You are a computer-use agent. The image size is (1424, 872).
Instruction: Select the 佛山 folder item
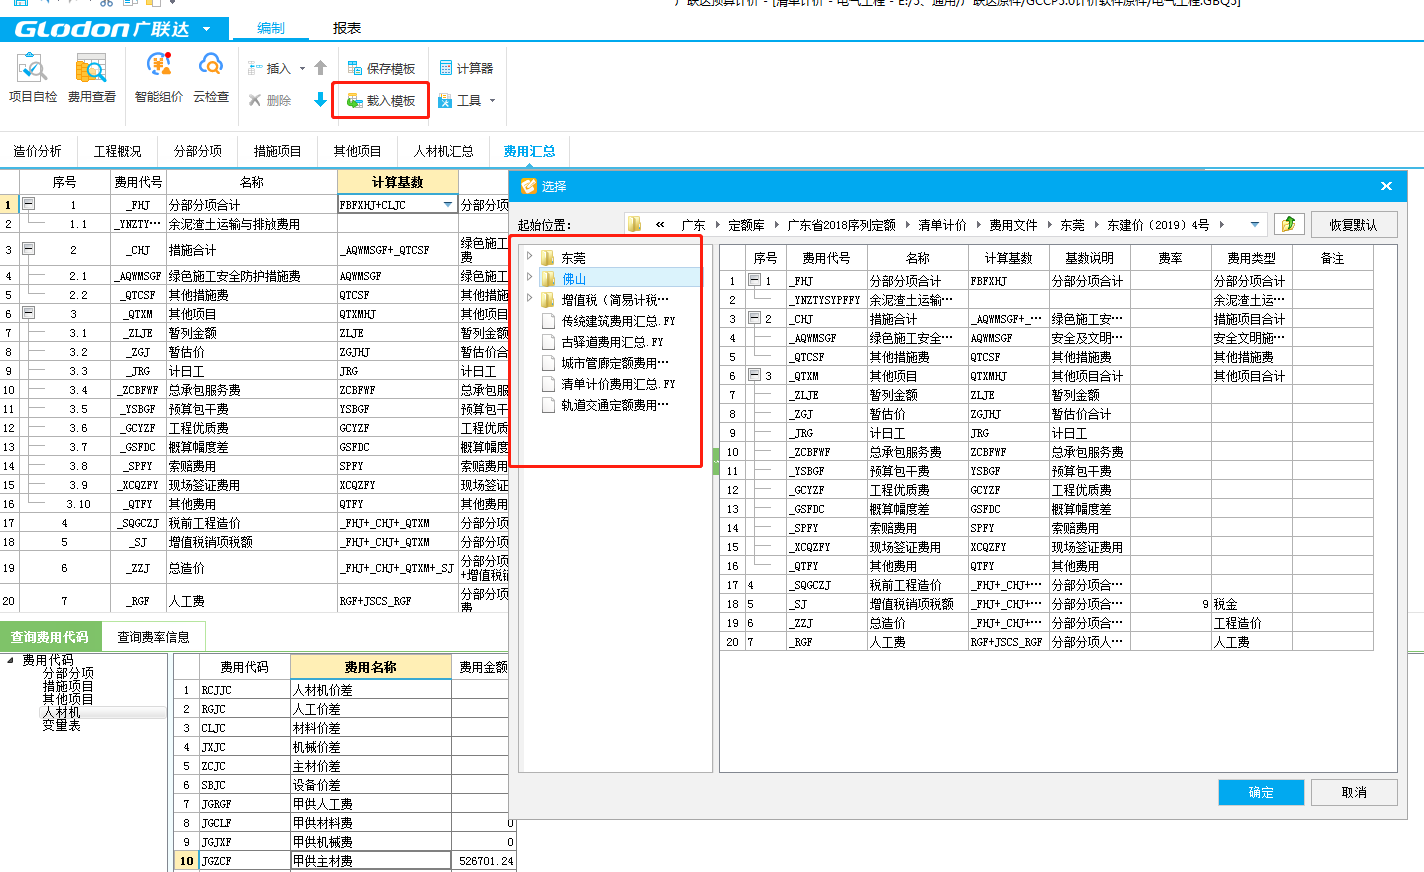coord(573,279)
